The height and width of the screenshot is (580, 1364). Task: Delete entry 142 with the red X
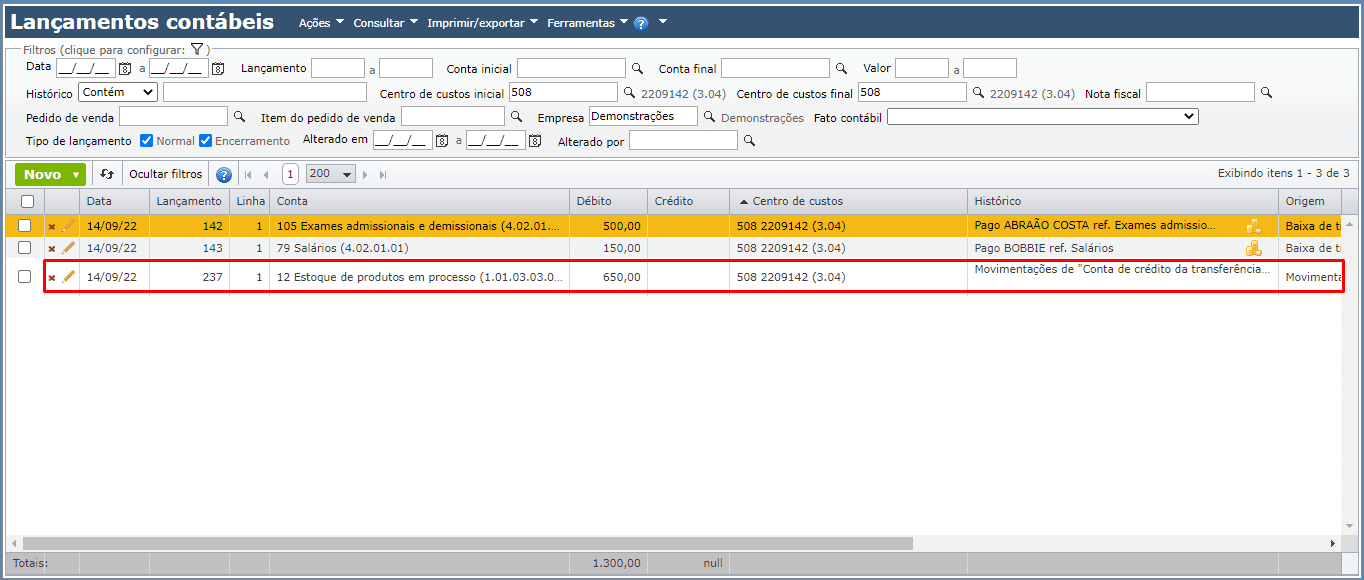click(52, 227)
